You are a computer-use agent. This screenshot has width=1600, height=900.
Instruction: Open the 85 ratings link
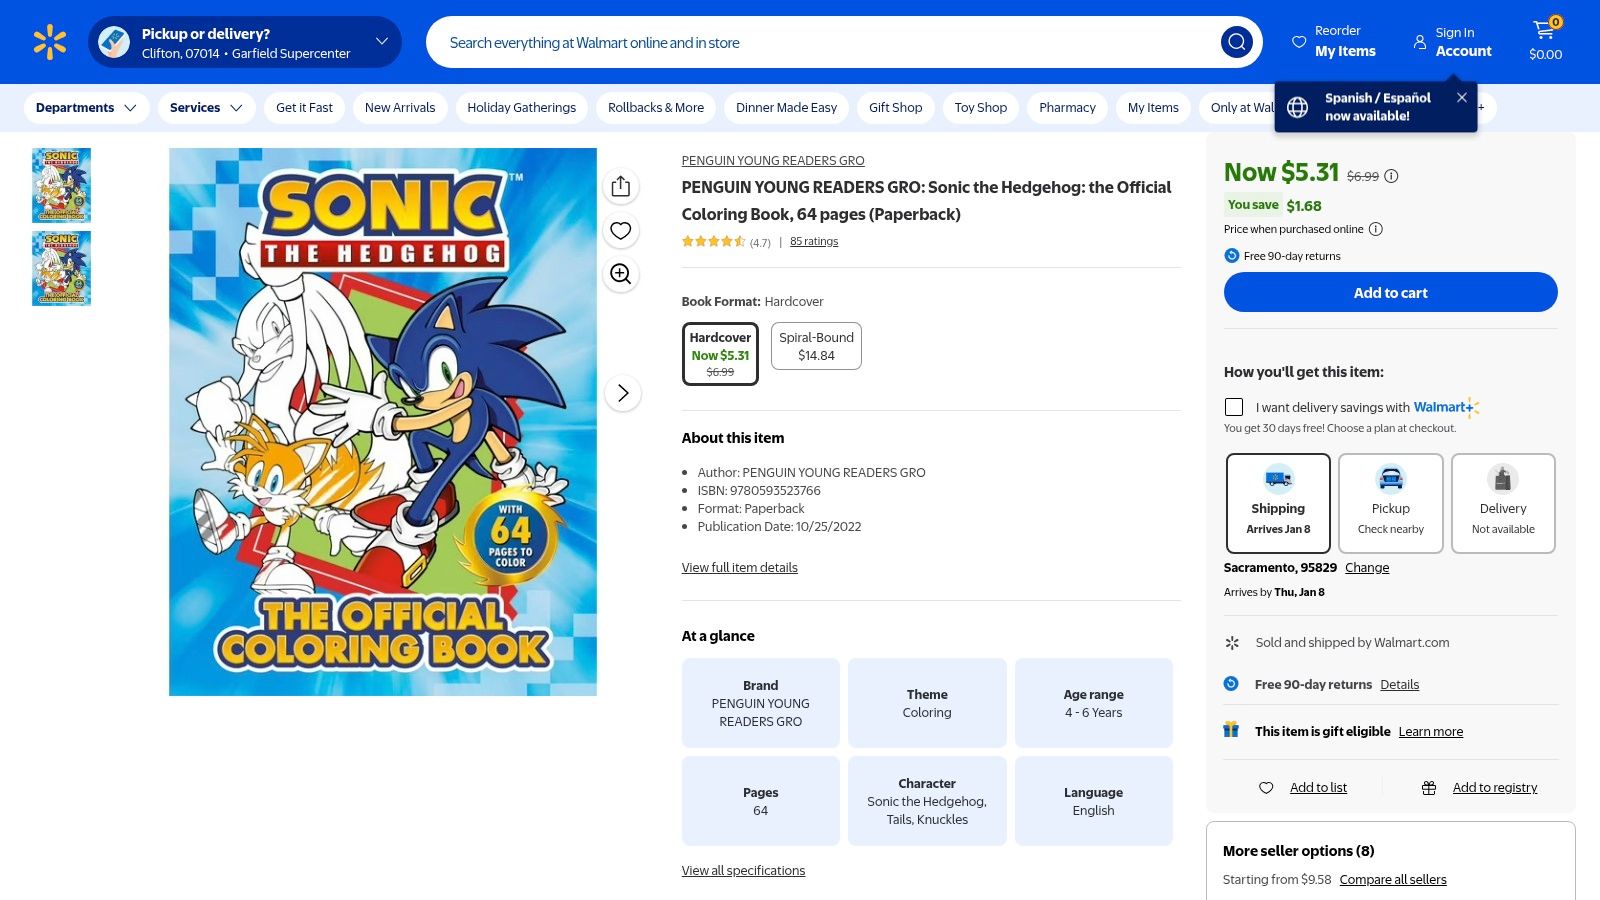coord(814,240)
